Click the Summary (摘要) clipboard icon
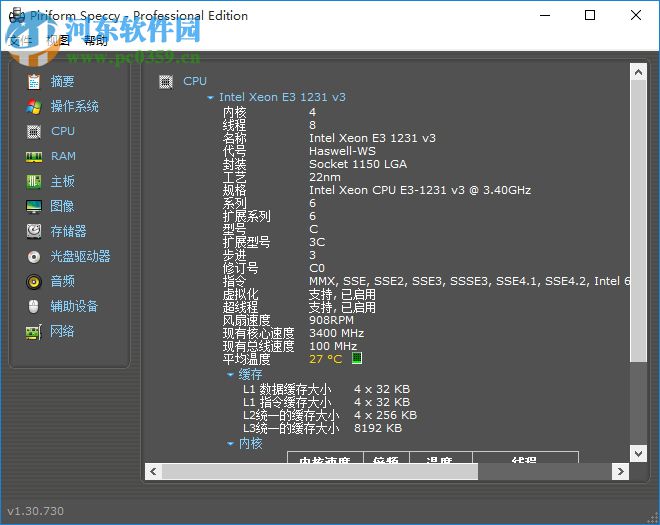Screen dimensions: 660x525 (x=34, y=81)
